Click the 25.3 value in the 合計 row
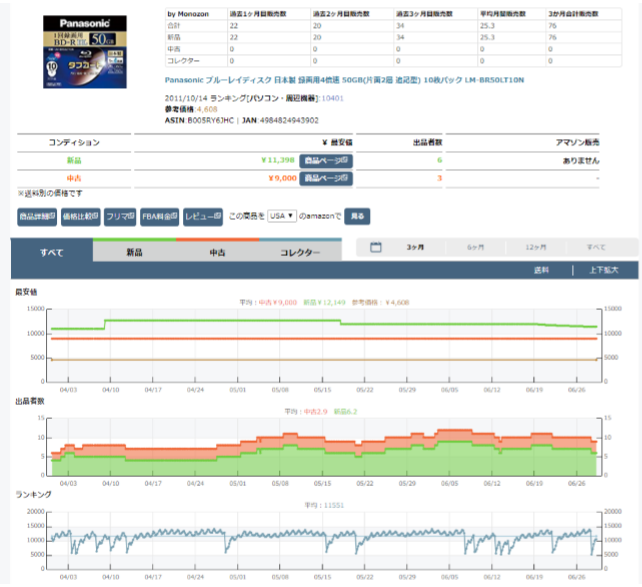This screenshot has width=642, height=587. [487, 25]
